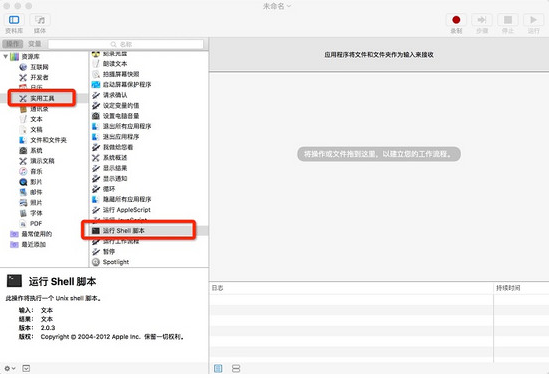549x378 pixels.
Task: Open the gear settings dropdown
Action: coord(9,368)
